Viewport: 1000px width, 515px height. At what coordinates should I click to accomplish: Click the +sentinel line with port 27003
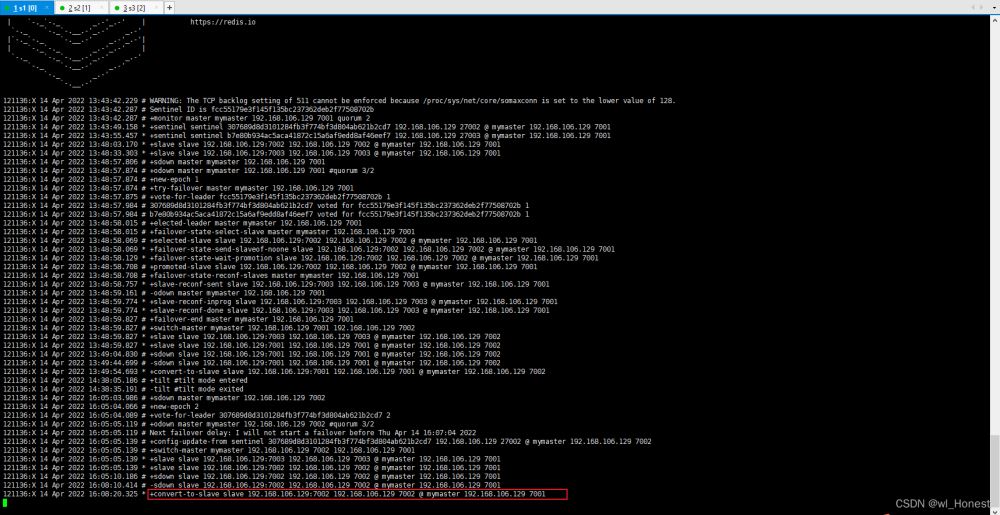307,136
